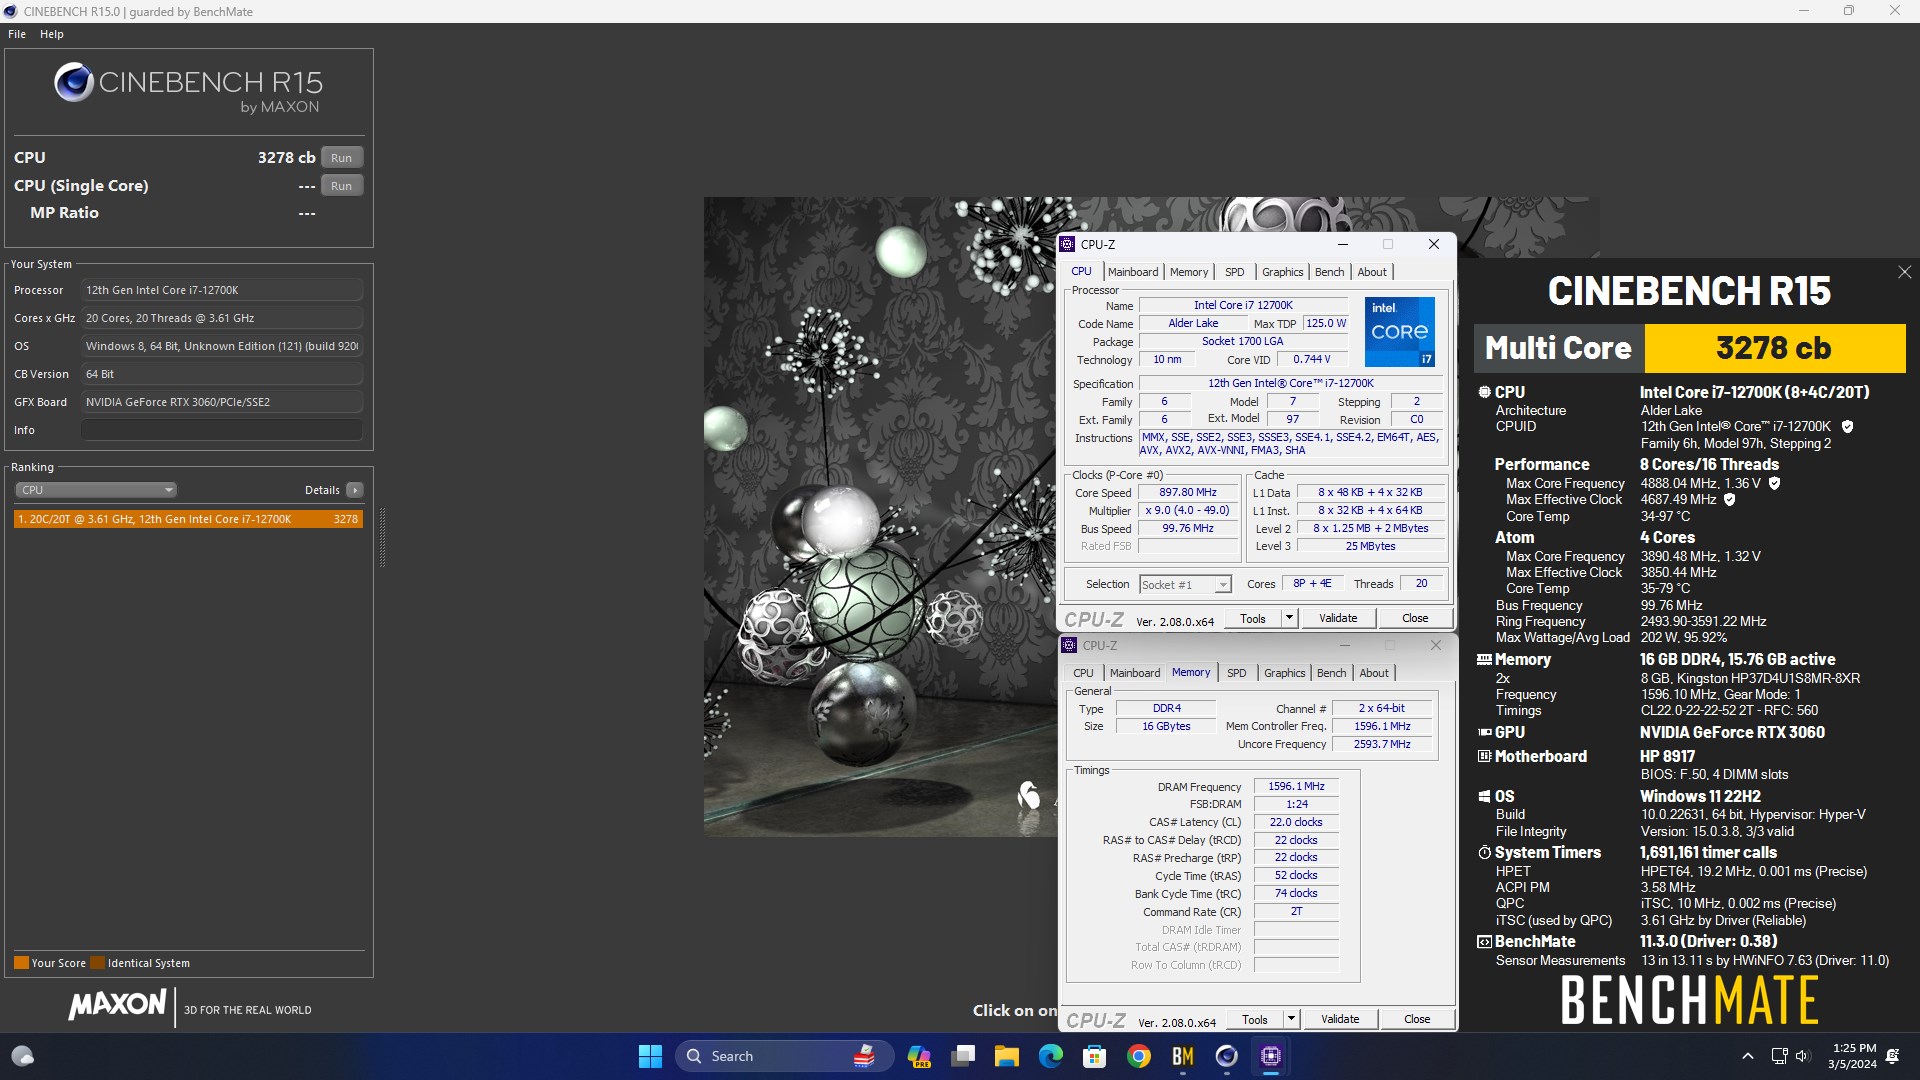Click the Cinebench panel splitter handle
This screenshot has width=1920, height=1080.
tap(382, 538)
